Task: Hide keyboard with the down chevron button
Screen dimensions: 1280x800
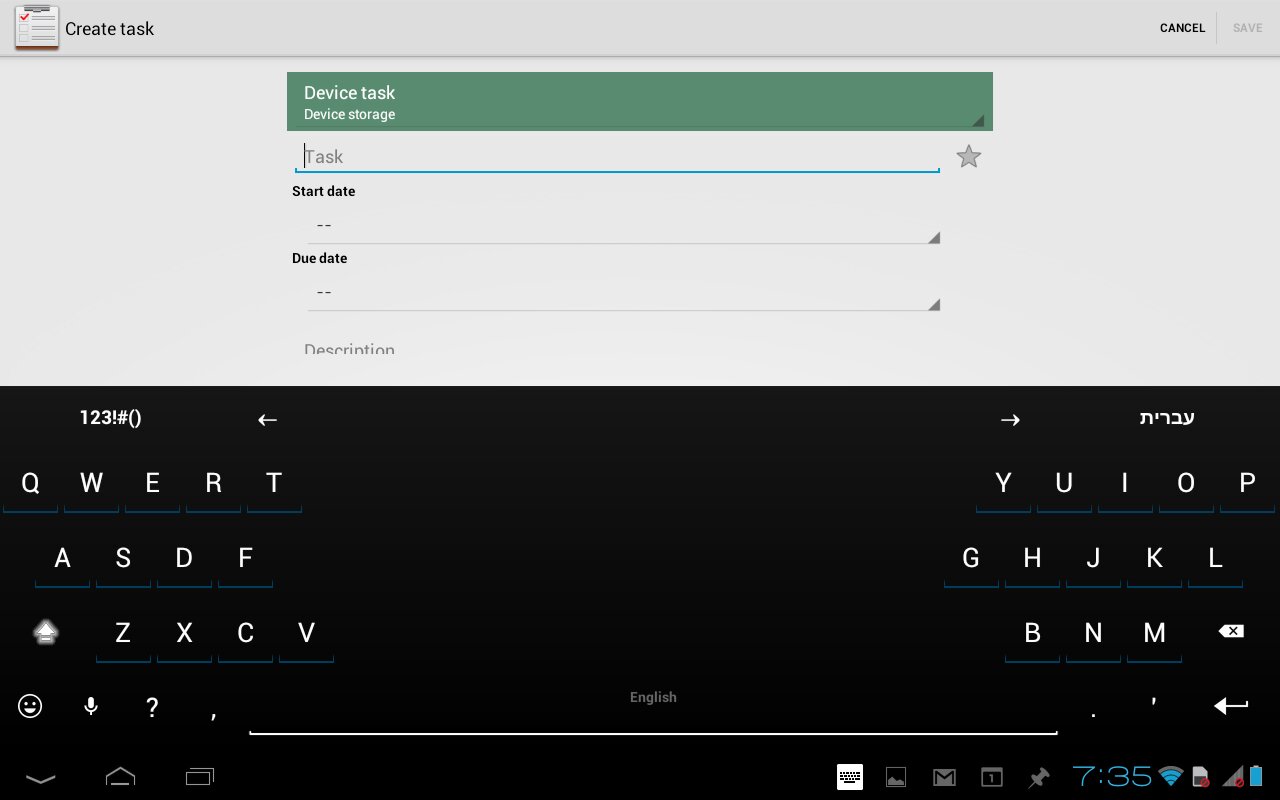Action: tap(40, 778)
